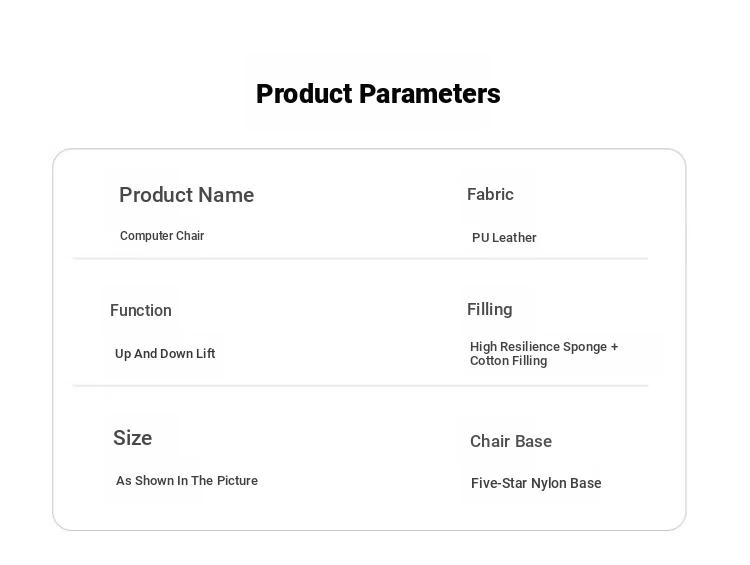
Task: Click the word Leather in the Fabric value
Action: (514, 238)
